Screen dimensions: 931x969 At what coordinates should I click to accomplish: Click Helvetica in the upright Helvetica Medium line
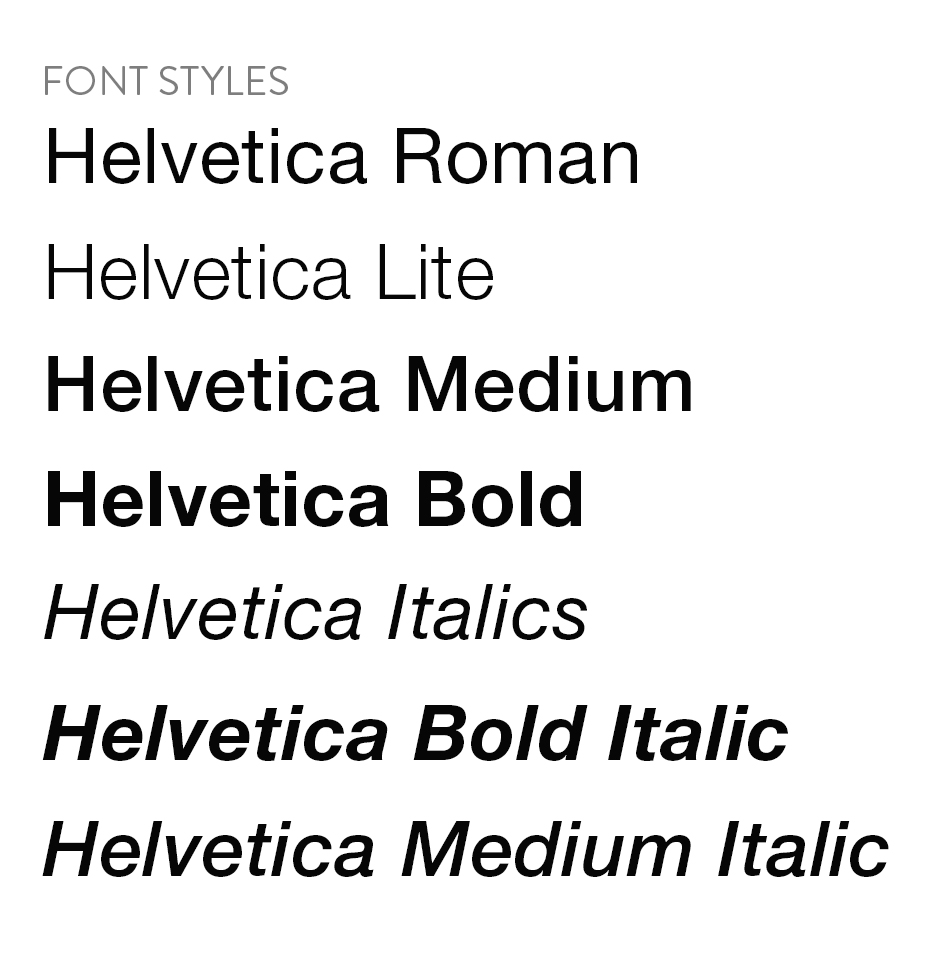coord(212,386)
